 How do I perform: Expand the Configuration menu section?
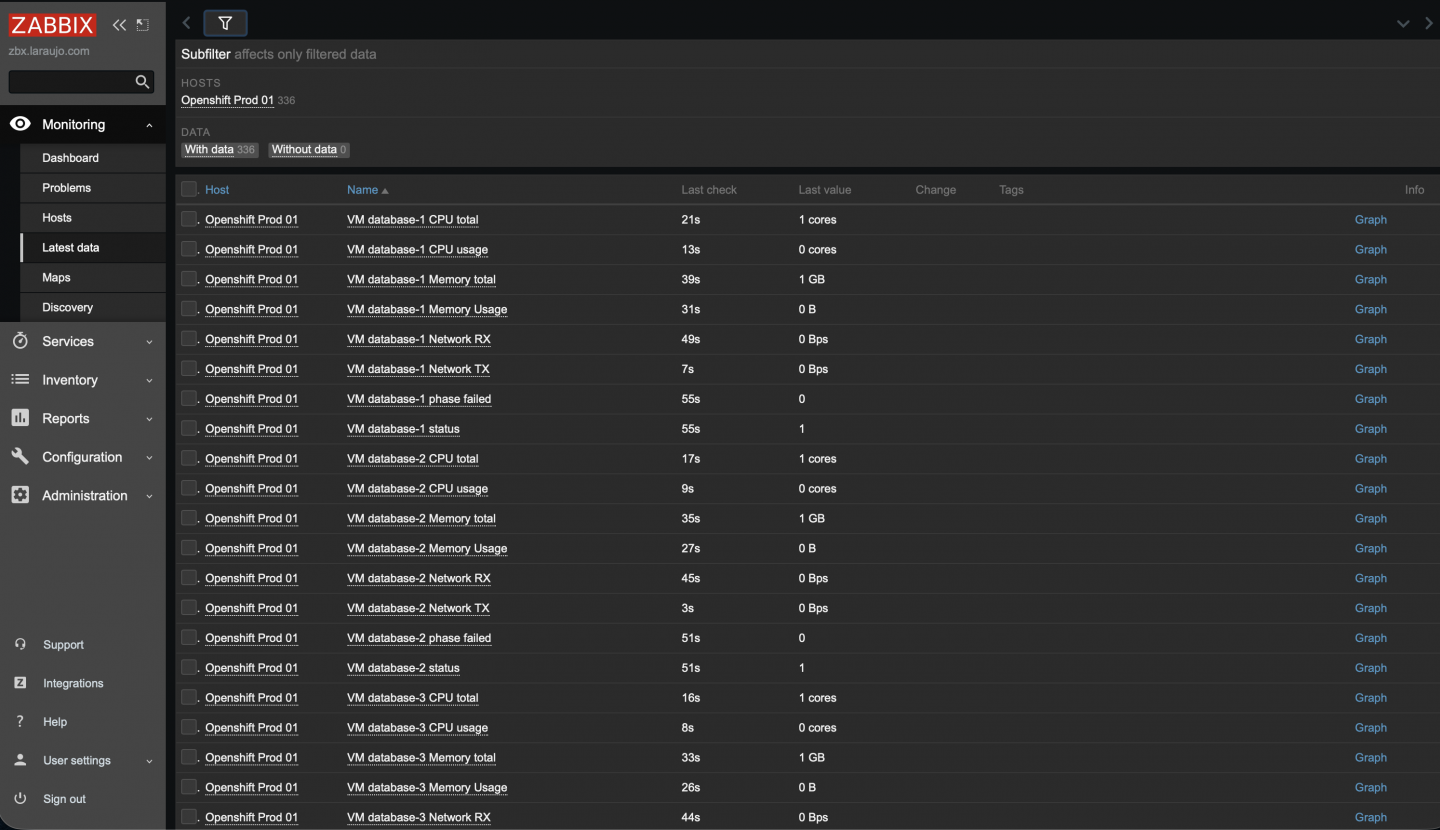[x=149, y=458]
